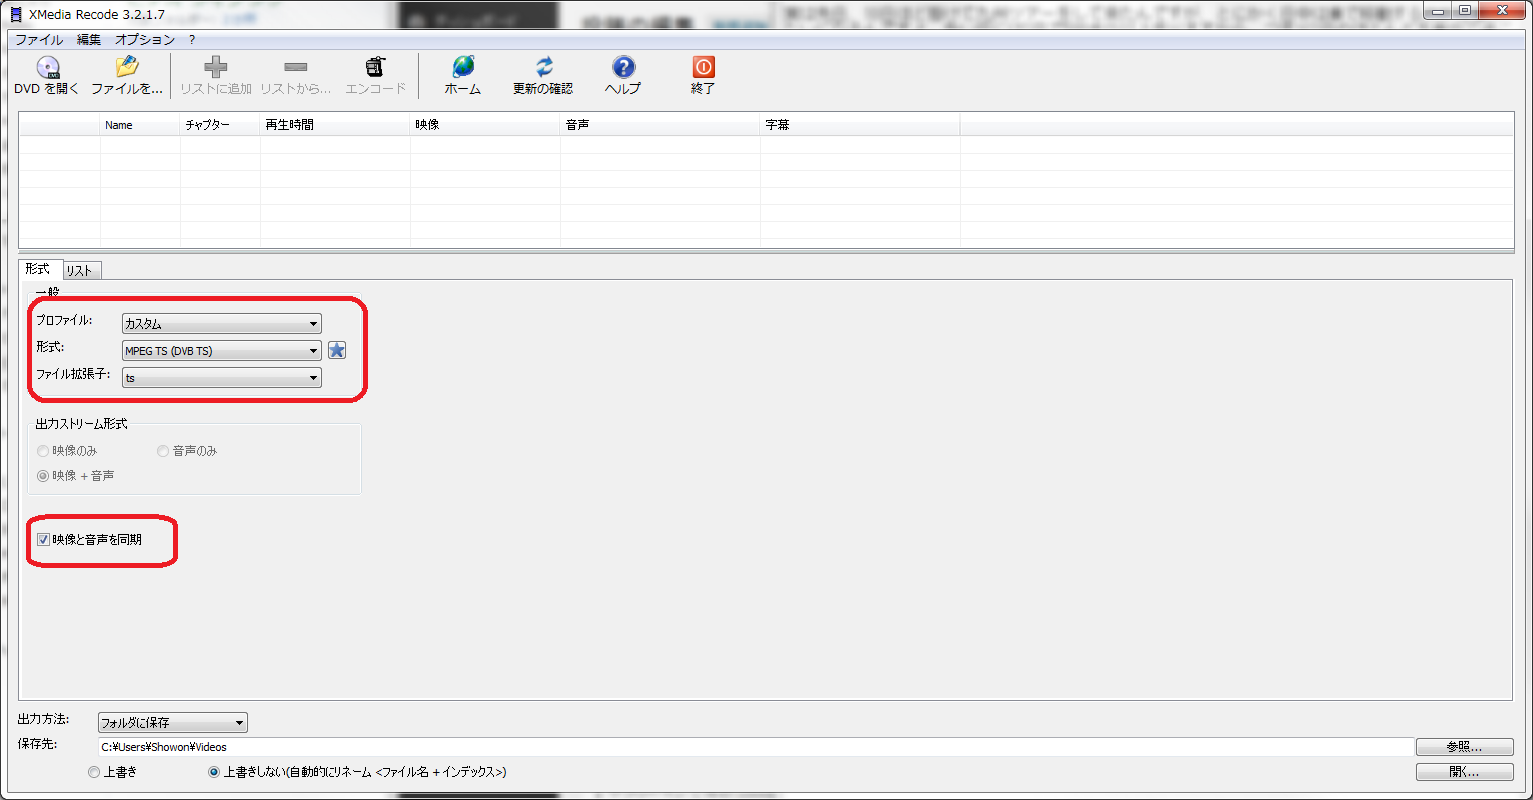Open the ? menu

point(192,39)
